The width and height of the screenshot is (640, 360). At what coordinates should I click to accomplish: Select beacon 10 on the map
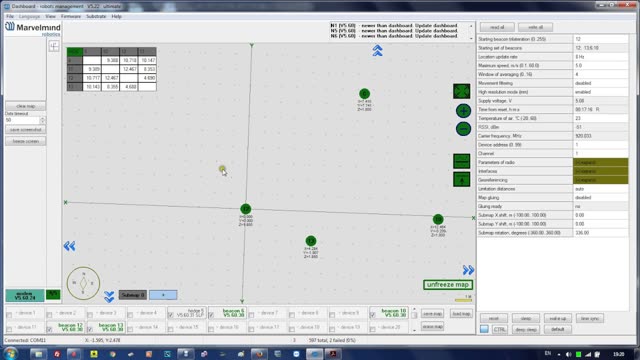click(x=438, y=219)
